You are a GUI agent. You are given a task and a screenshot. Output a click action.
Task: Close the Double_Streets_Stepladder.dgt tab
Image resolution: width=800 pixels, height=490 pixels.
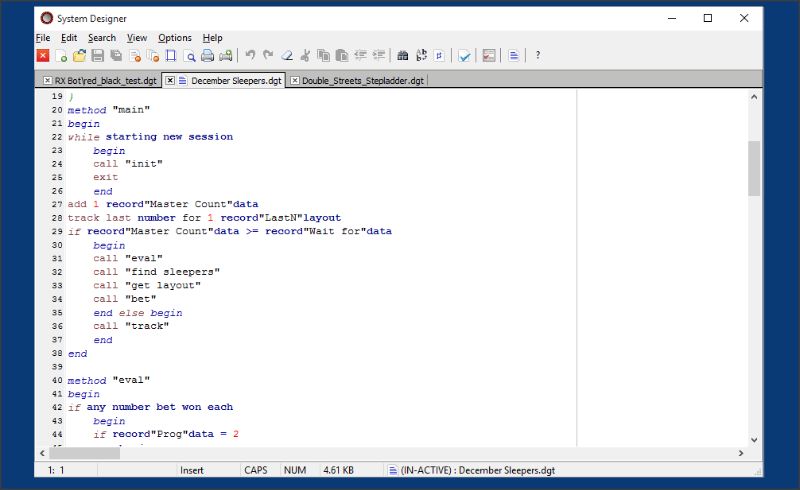pos(295,80)
